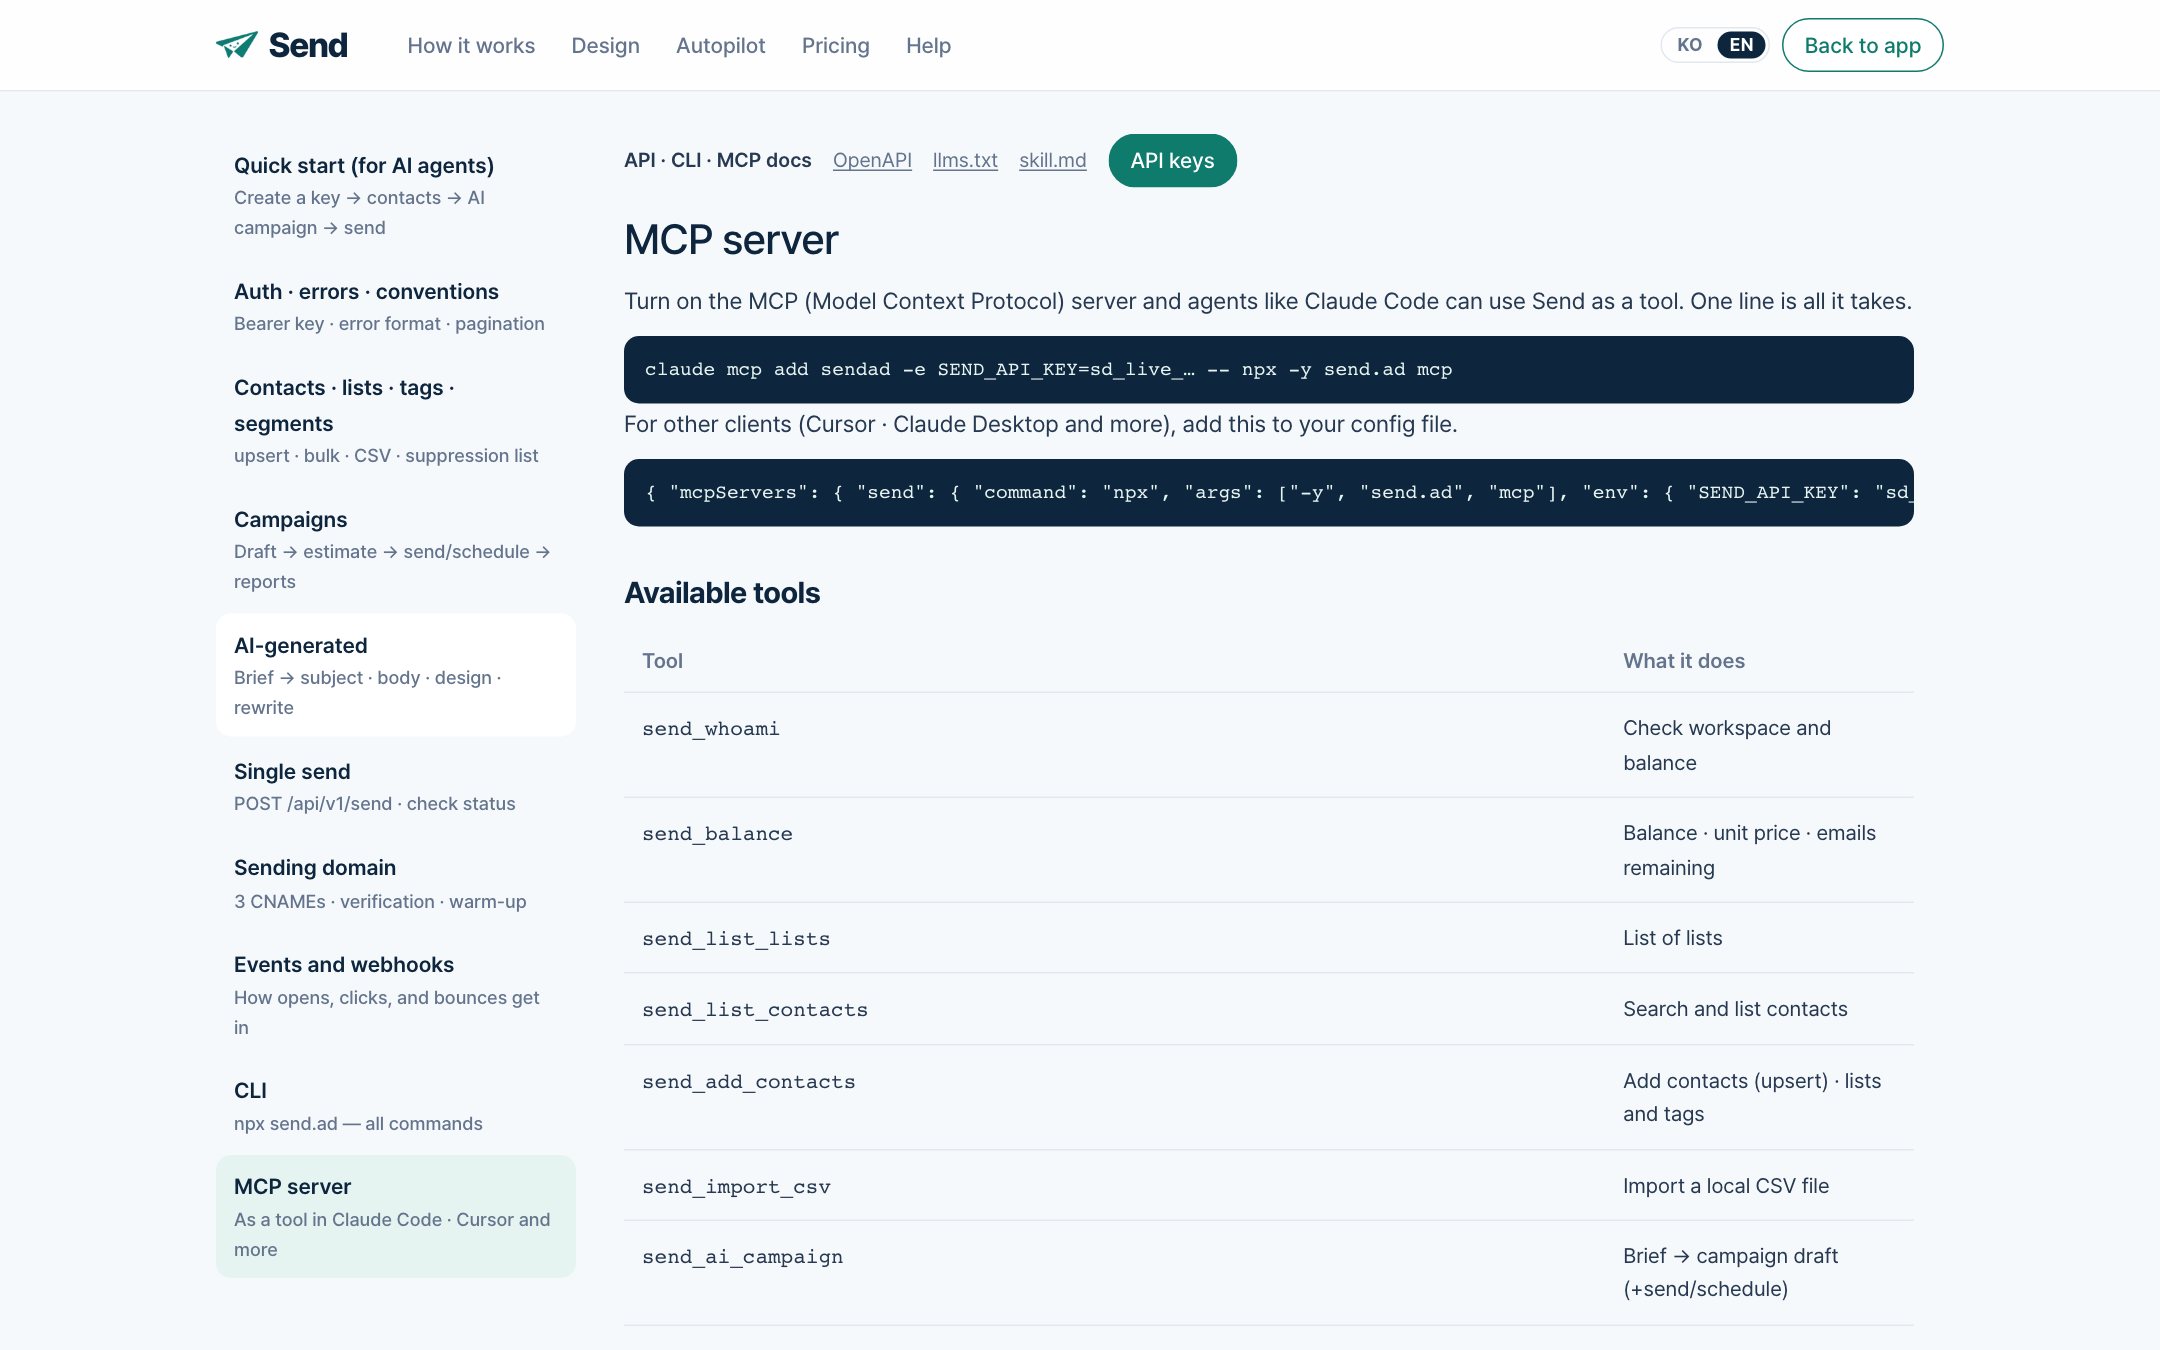Click the 'Import a local CSV file' description
The height and width of the screenshot is (1350, 2160).
point(1726,1186)
